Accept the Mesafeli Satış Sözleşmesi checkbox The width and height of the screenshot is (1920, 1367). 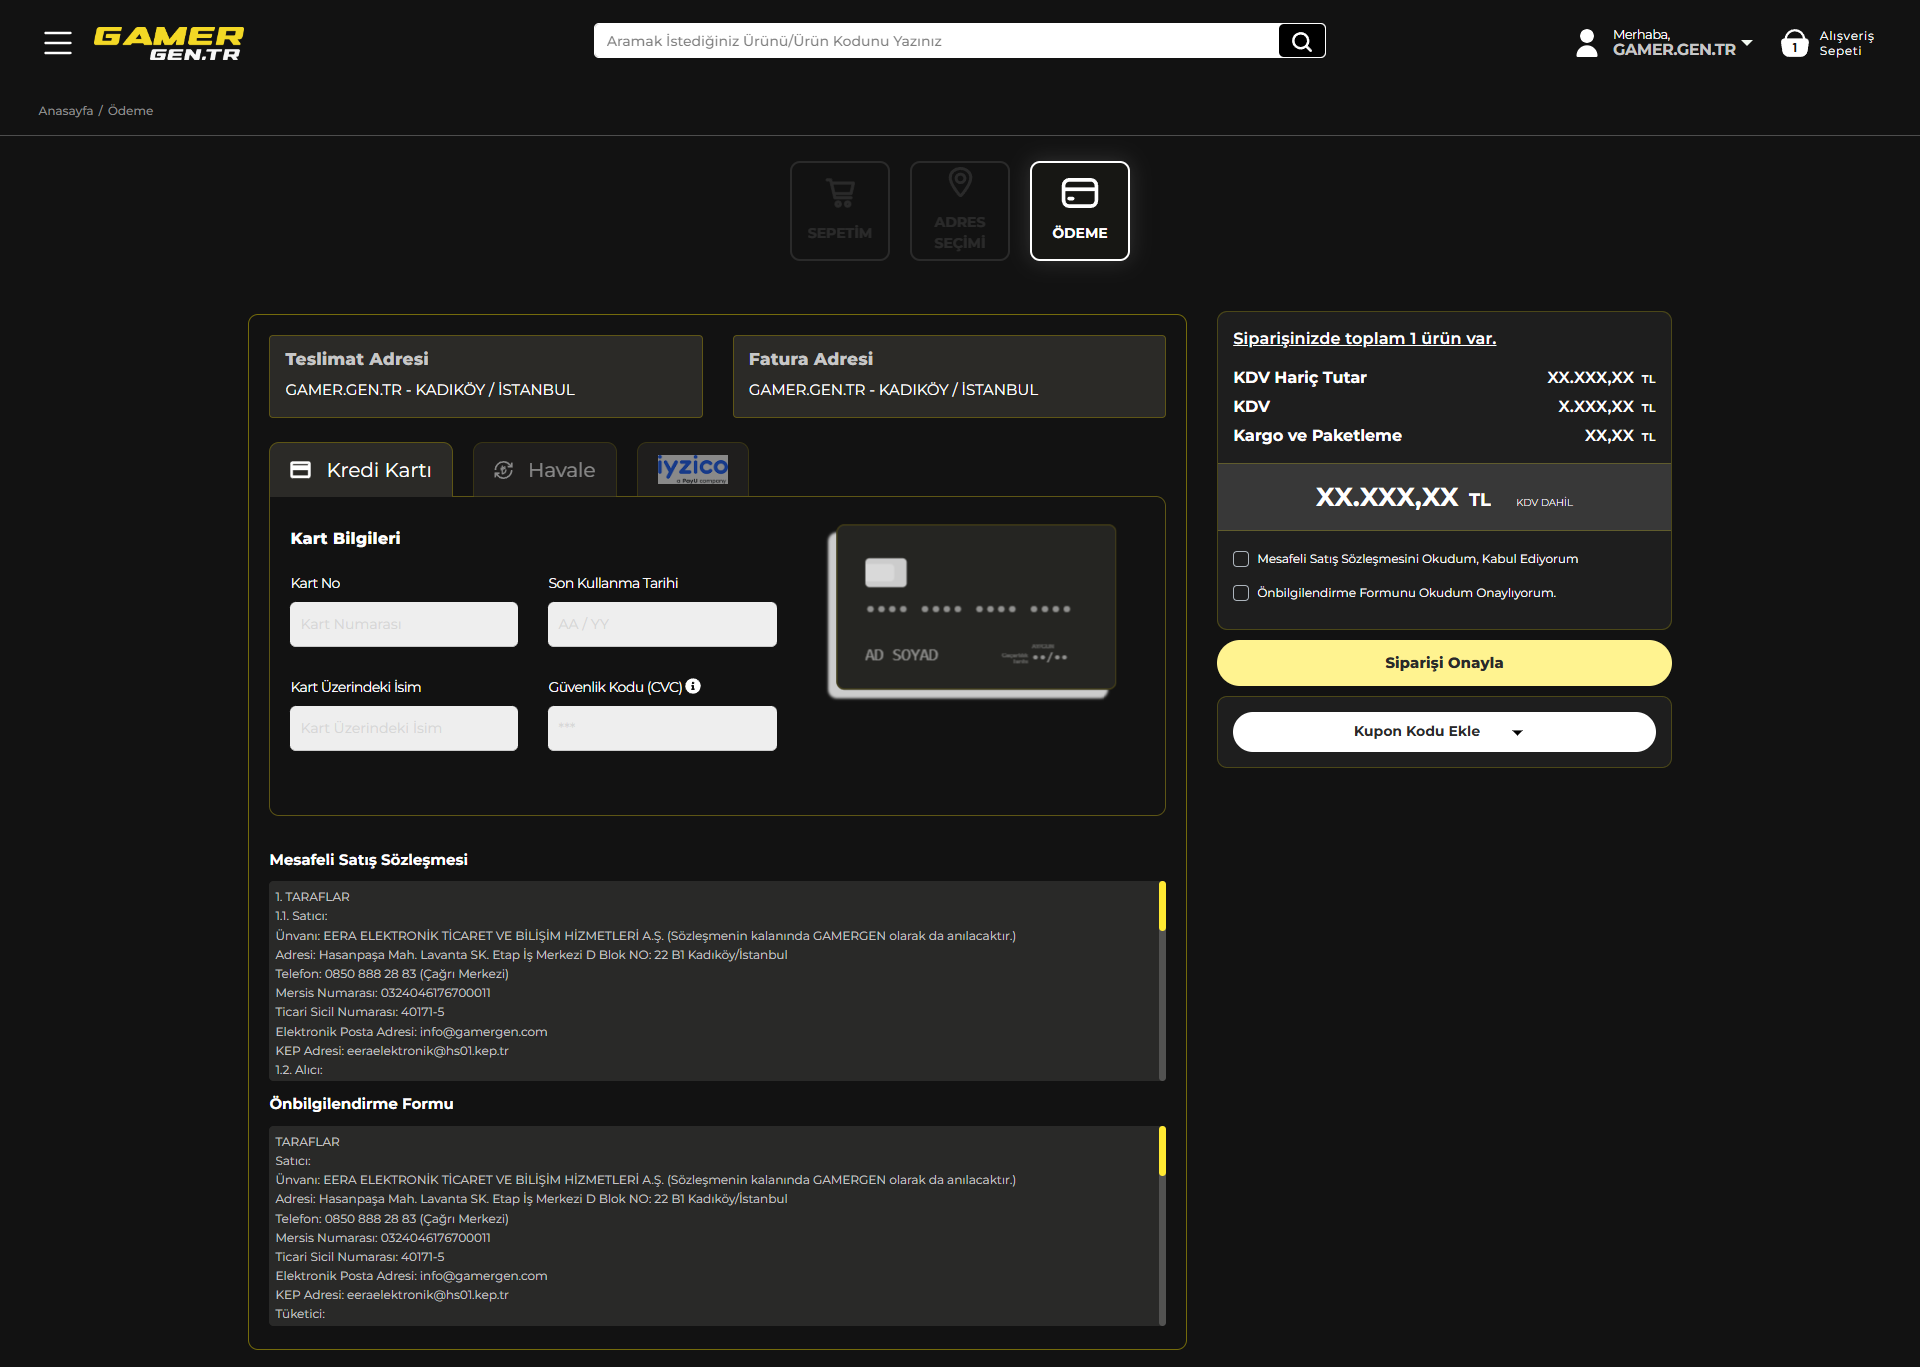(x=1241, y=559)
